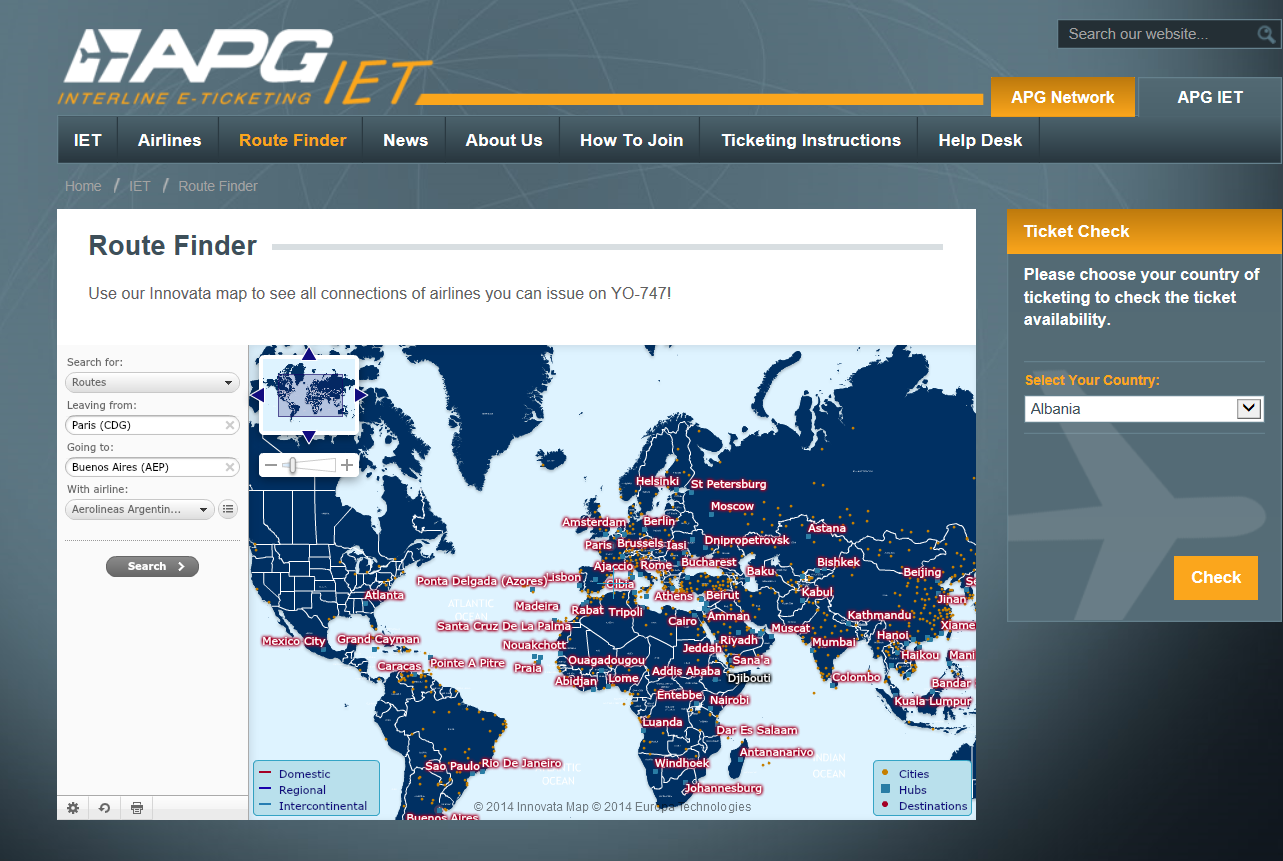Pan the map down with the bottom arrow

pos(309,436)
